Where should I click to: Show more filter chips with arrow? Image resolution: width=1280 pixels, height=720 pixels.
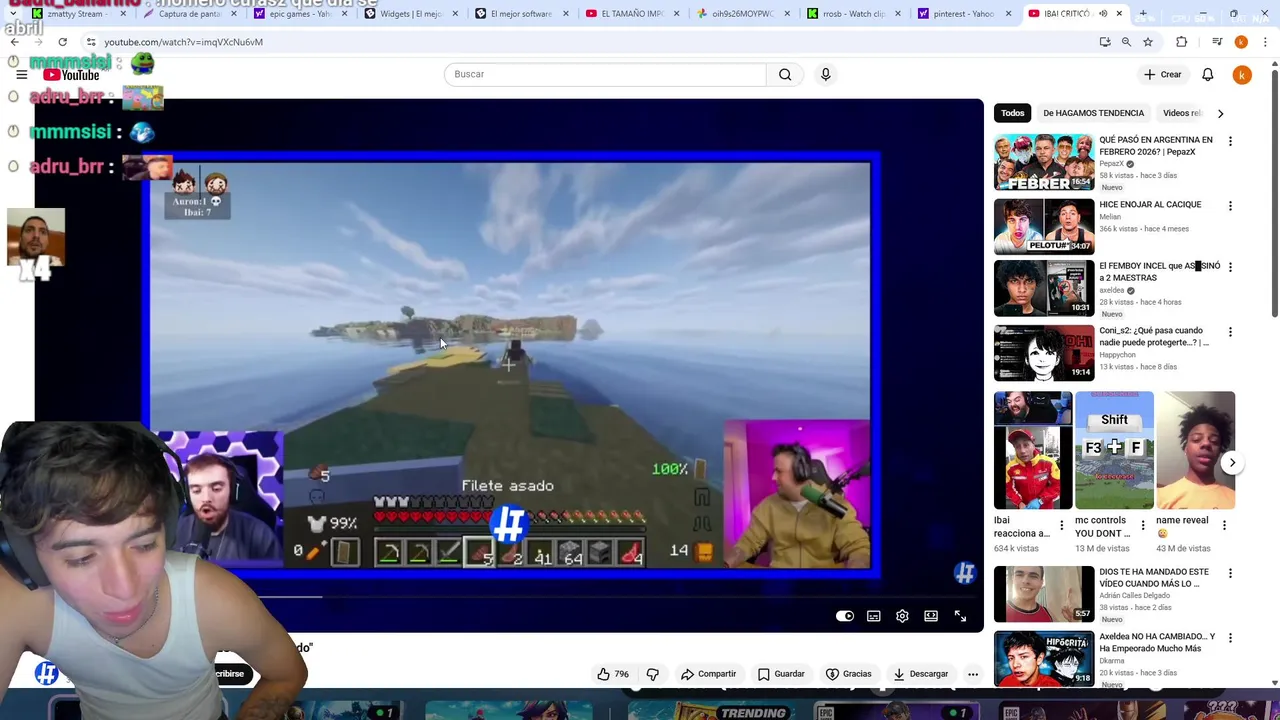click(x=1220, y=113)
